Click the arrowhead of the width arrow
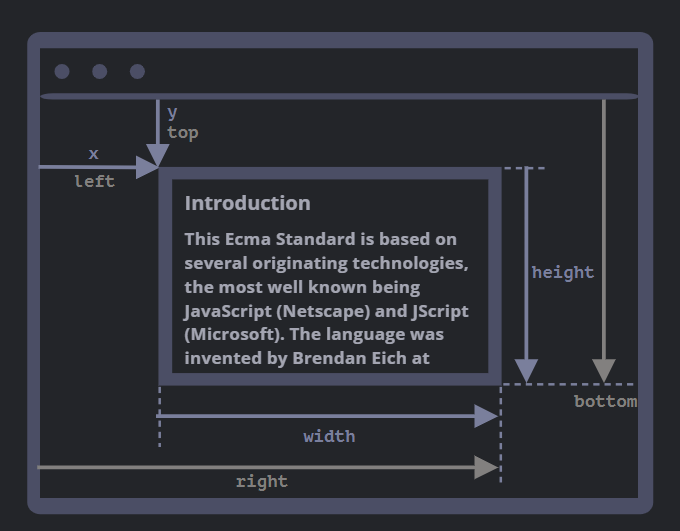 (486, 416)
